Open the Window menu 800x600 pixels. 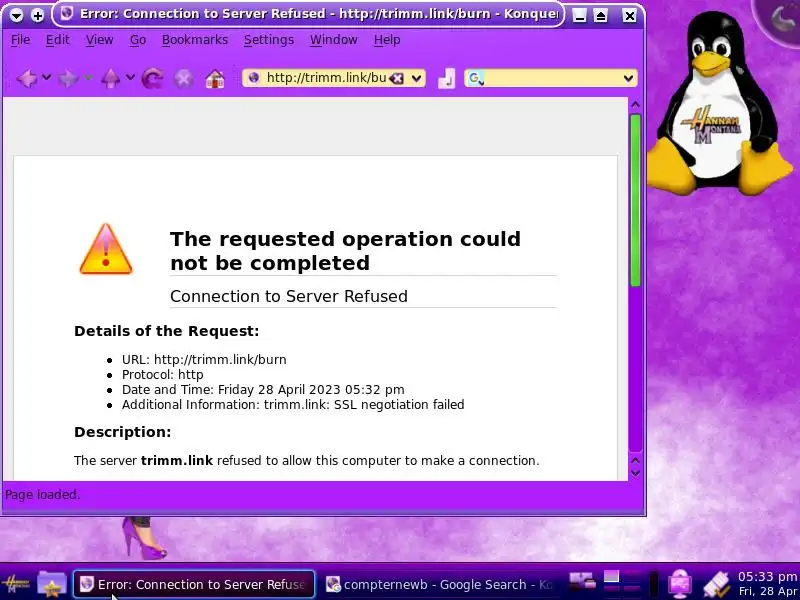tap(334, 40)
